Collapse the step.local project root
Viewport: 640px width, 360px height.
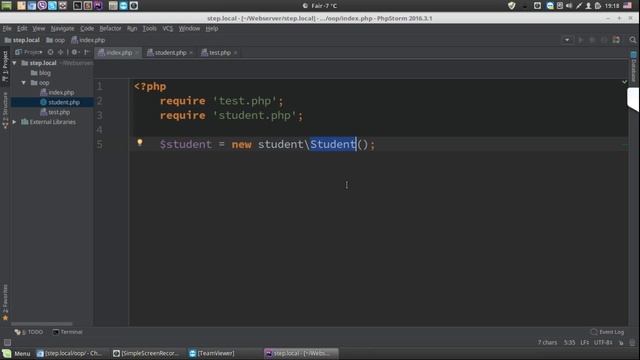(x=15, y=63)
